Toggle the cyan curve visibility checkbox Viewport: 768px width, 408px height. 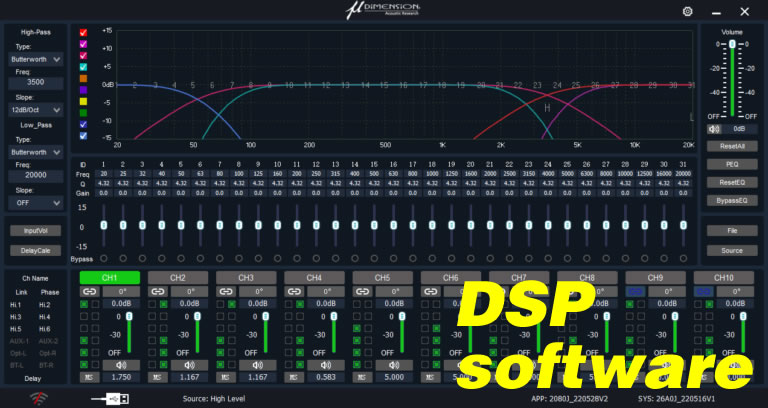(x=84, y=66)
